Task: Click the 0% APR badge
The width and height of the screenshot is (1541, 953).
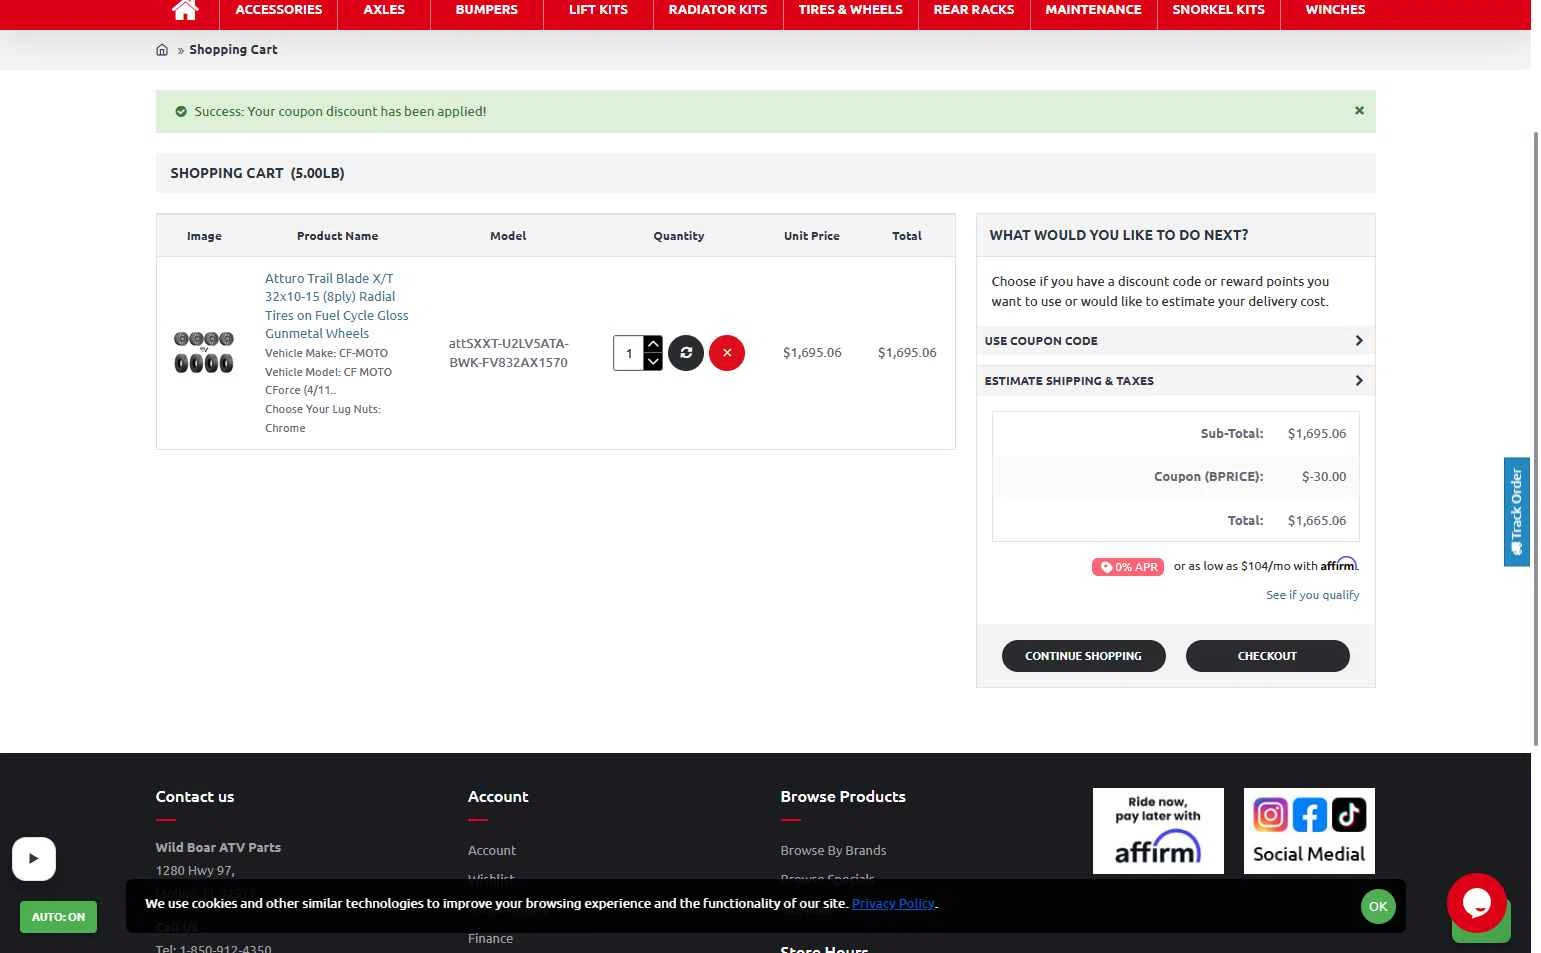Action: coord(1127,567)
